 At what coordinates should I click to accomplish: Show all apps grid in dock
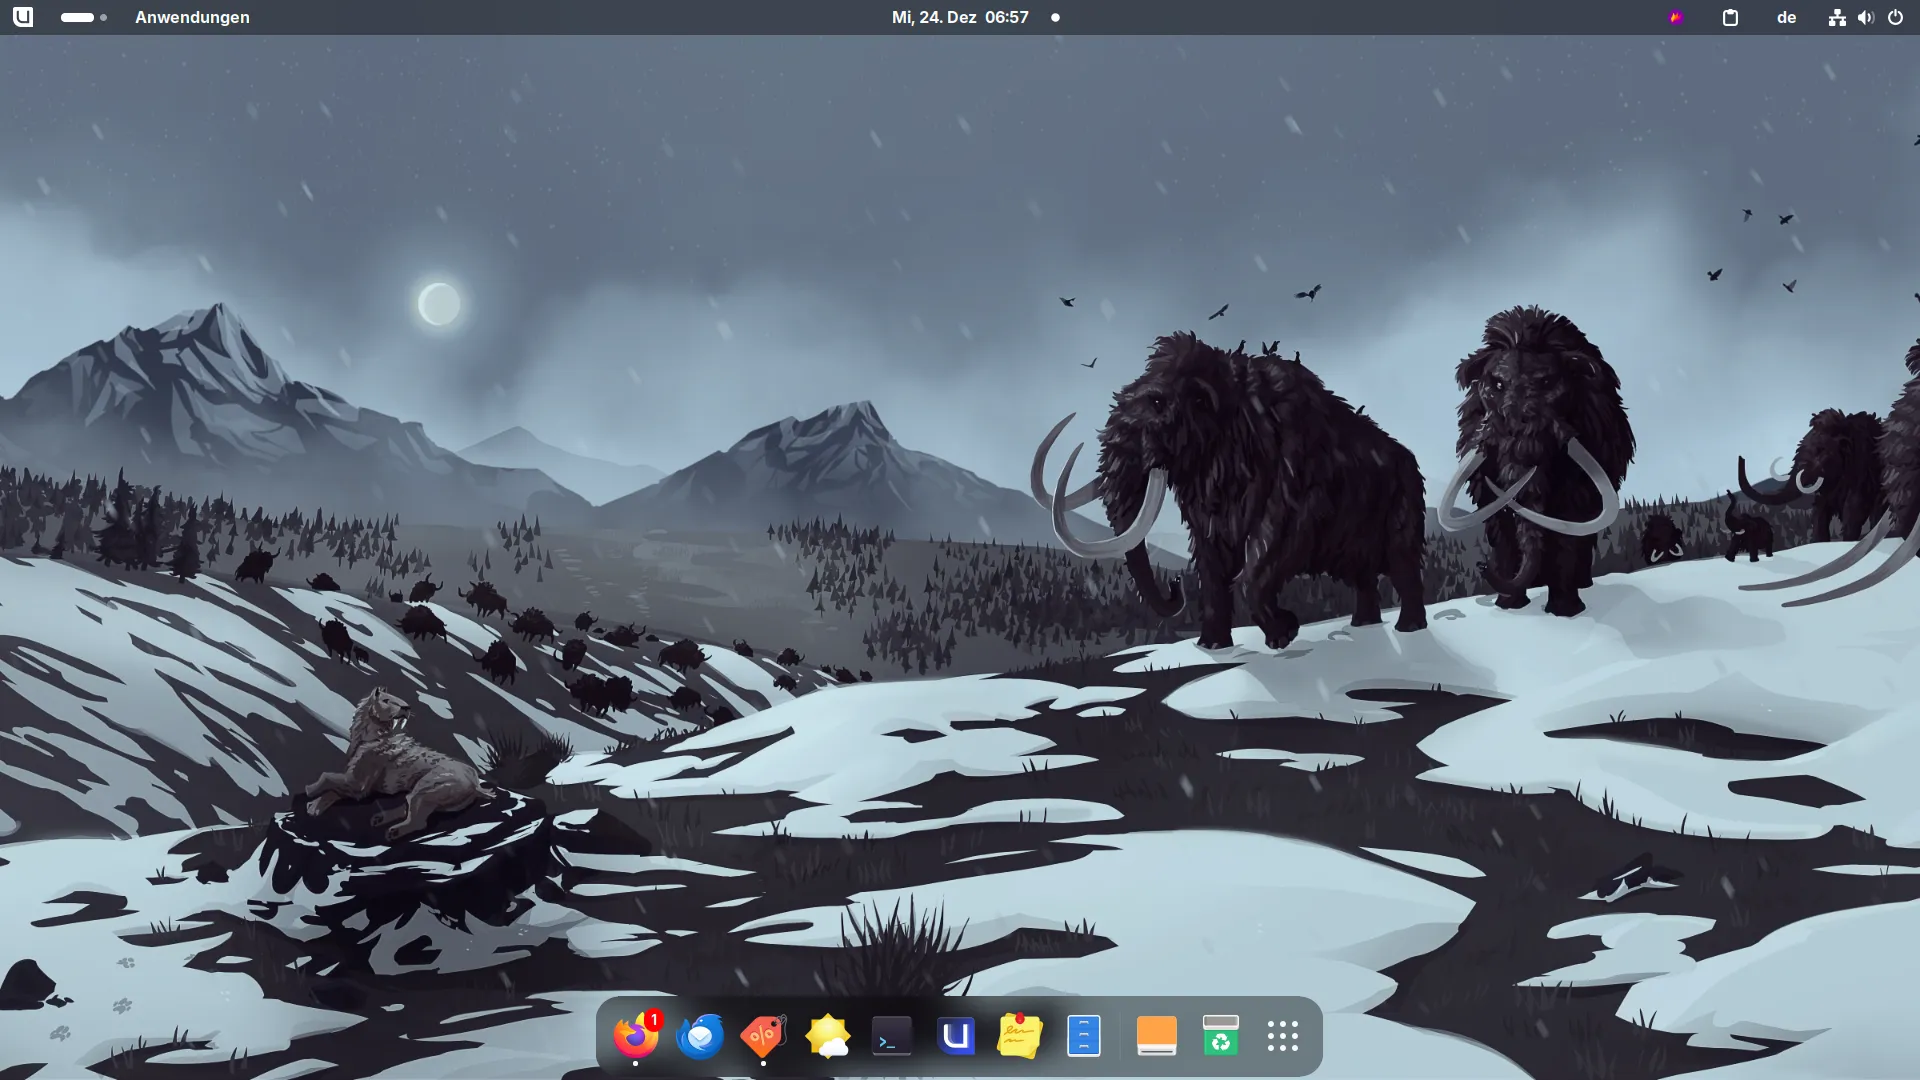pos(1283,1036)
